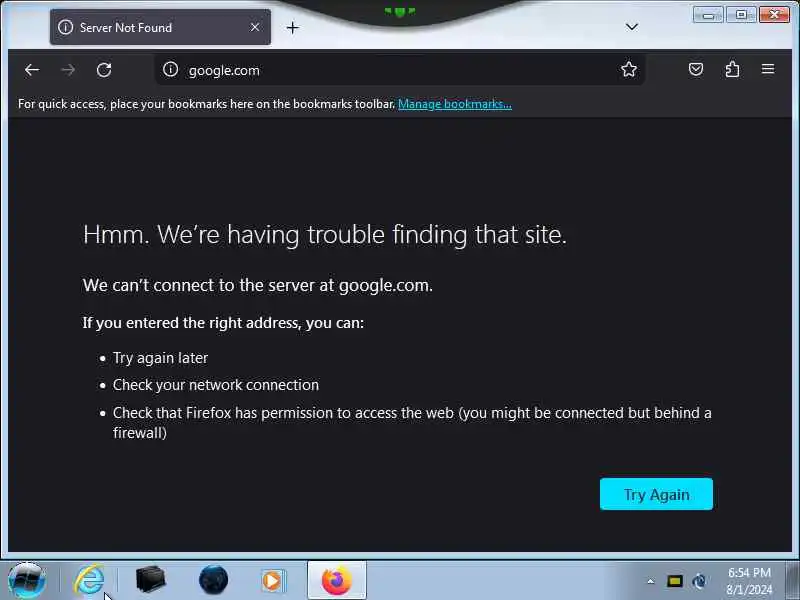Reload the current page
The image size is (800, 600).
(x=104, y=70)
